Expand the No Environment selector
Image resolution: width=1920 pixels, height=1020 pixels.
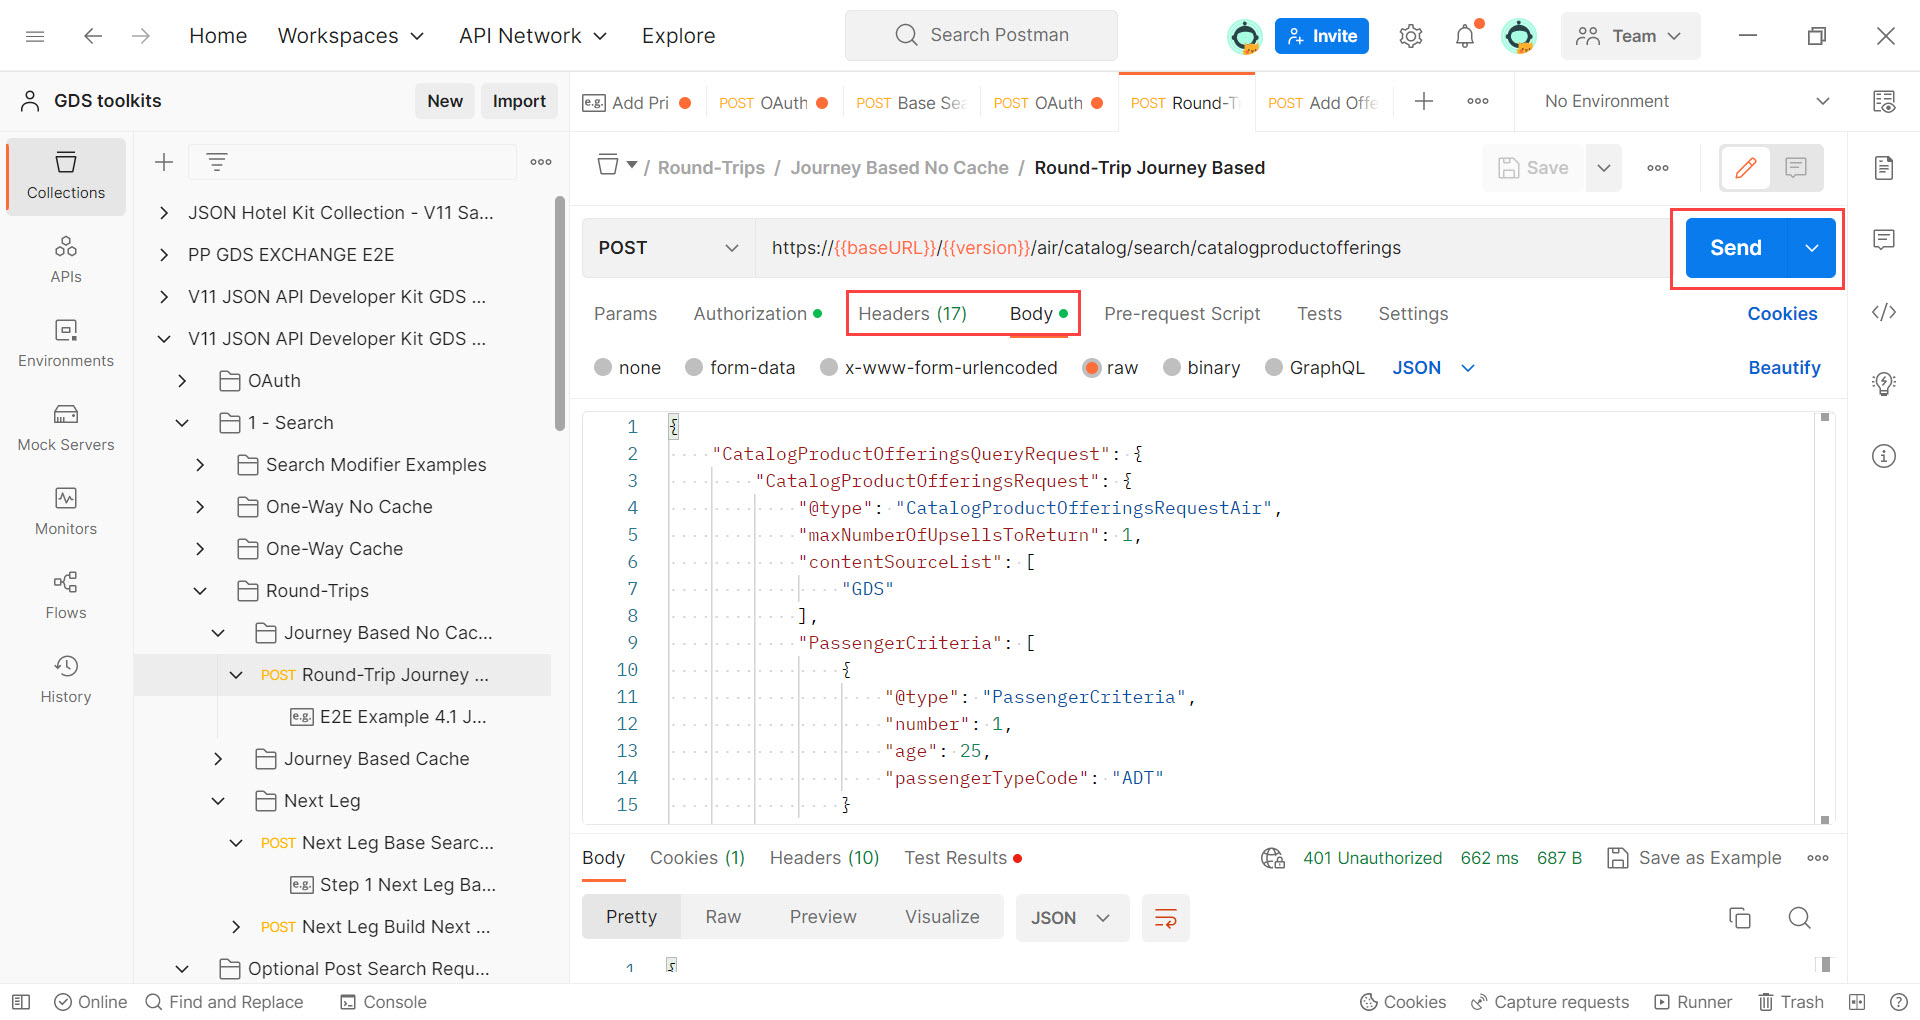tap(1686, 101)
